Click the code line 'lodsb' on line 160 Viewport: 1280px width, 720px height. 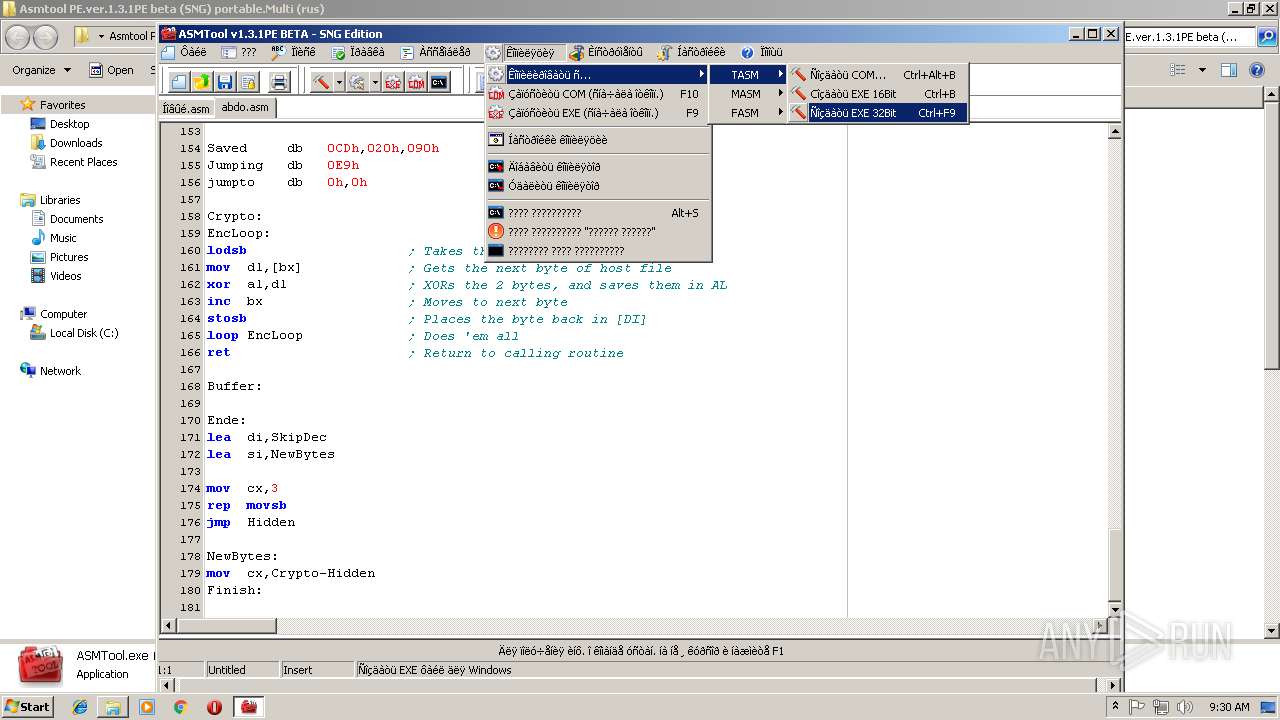[x=226, y=251]
